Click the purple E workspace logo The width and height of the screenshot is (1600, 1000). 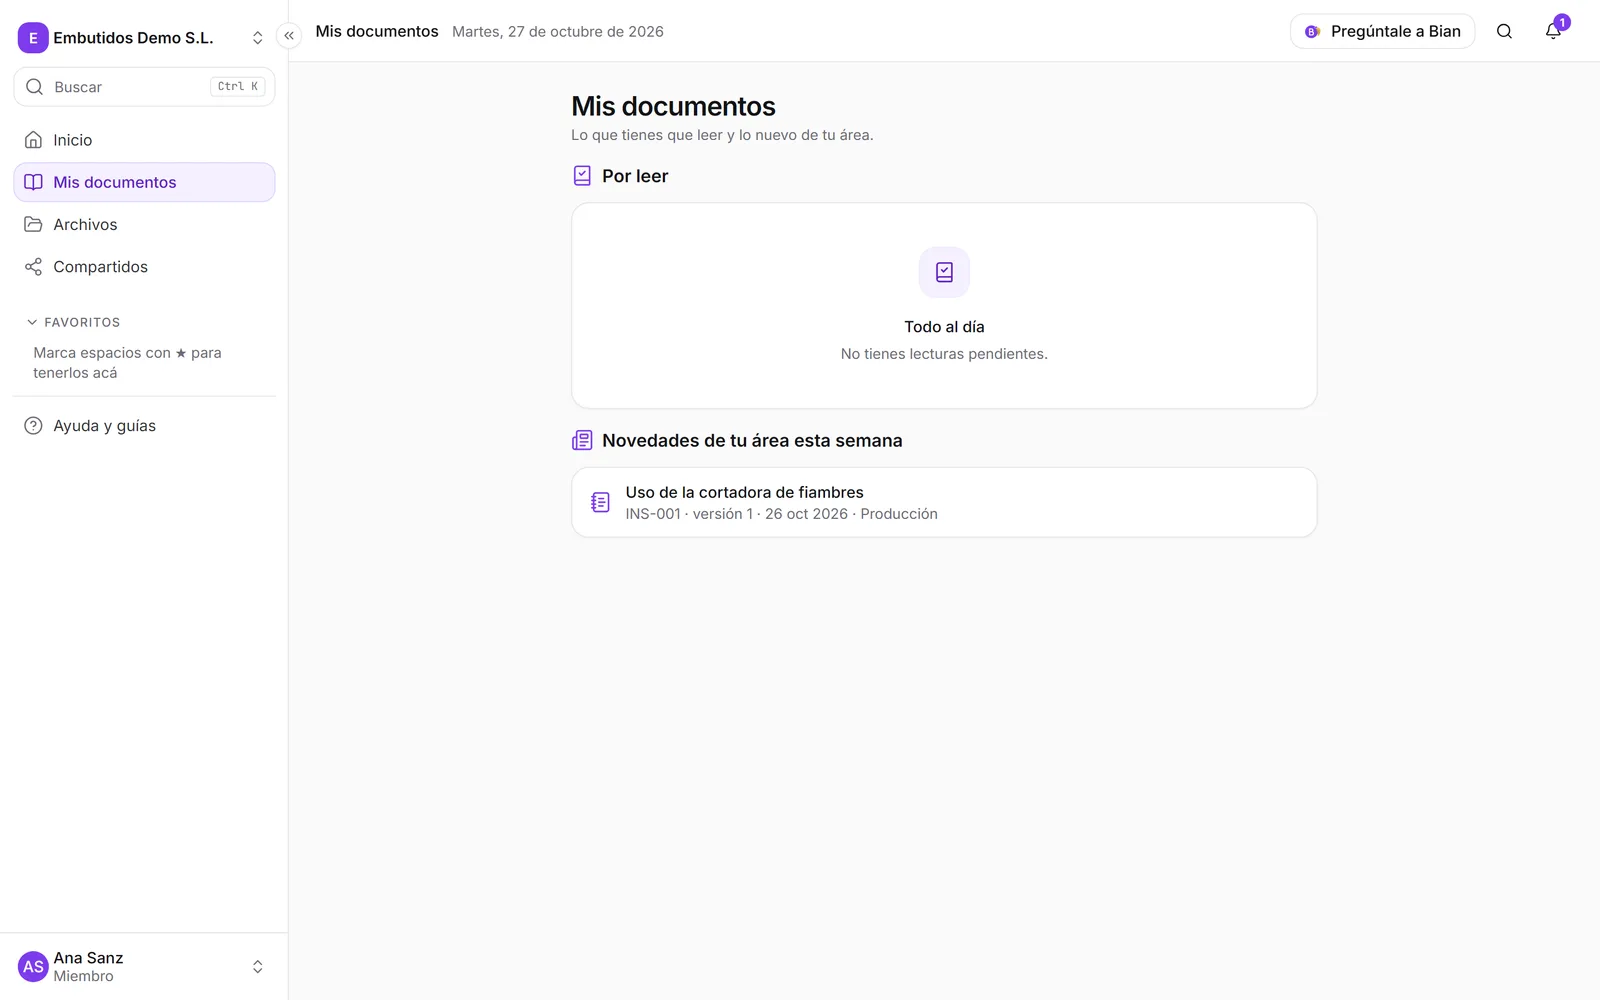coord(33,38)
